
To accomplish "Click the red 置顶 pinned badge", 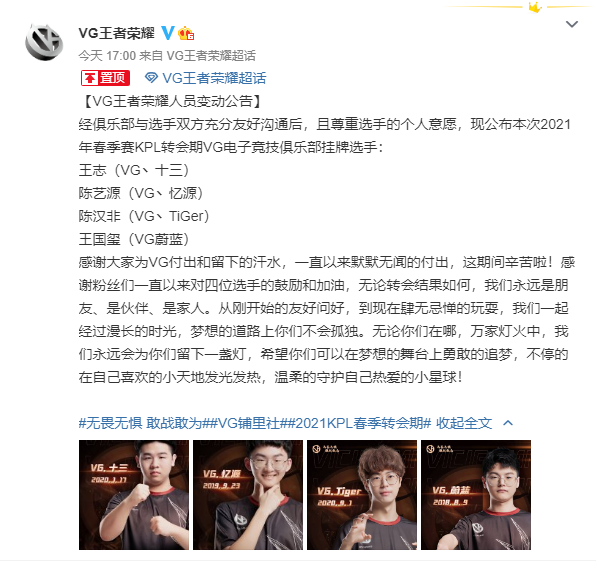I will tap(105, 78).
